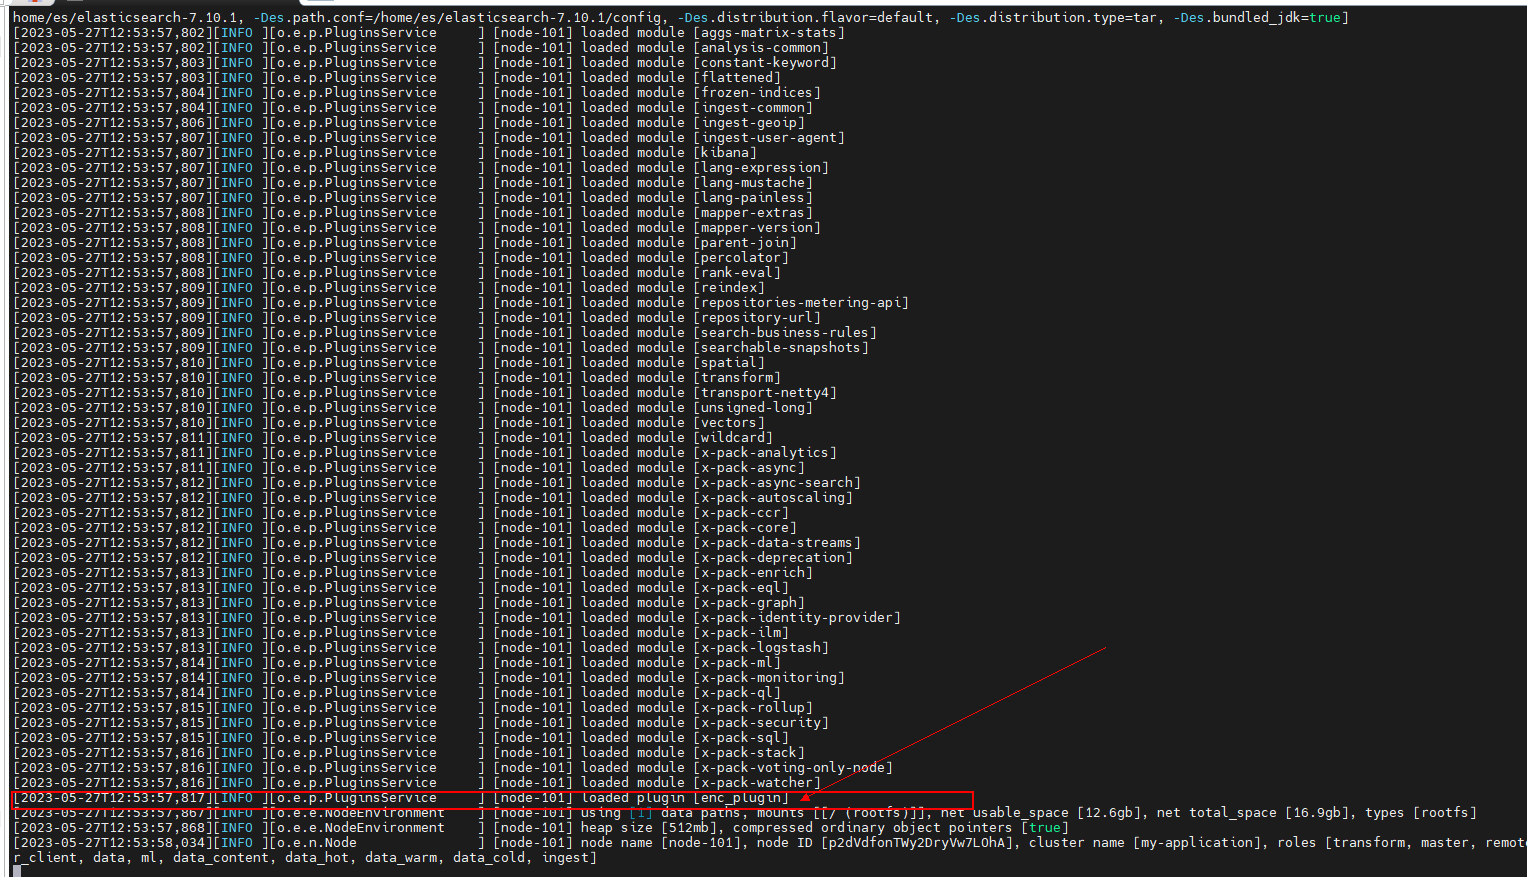The image size is (1527, 877).
Task: Click the x-pack-ql module name
Action: (737, 693)
